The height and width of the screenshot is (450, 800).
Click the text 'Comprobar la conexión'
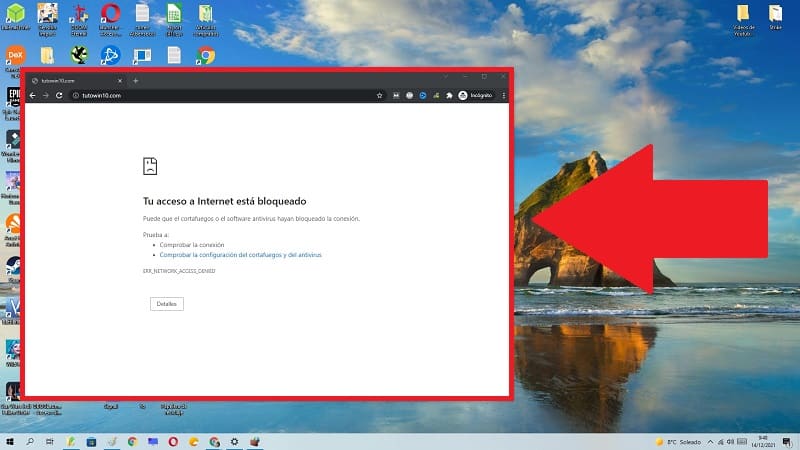tap(192, 245)
